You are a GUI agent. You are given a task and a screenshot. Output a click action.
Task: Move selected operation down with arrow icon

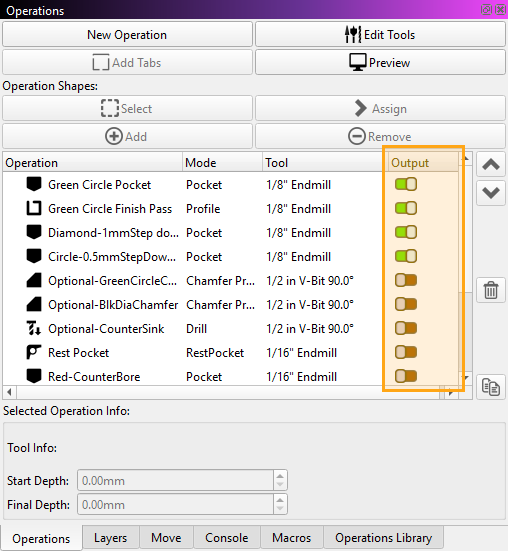tap(491, 193)
